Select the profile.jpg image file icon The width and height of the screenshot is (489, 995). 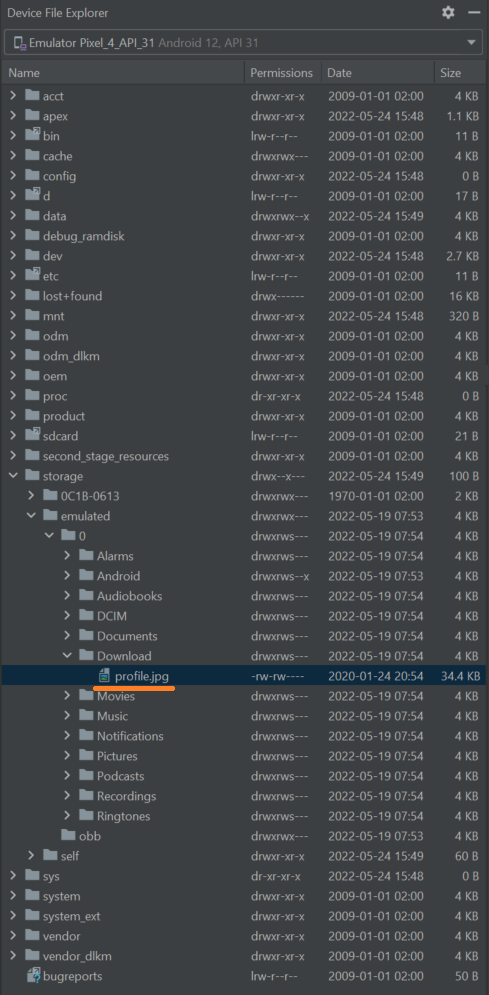click(105, 676)
